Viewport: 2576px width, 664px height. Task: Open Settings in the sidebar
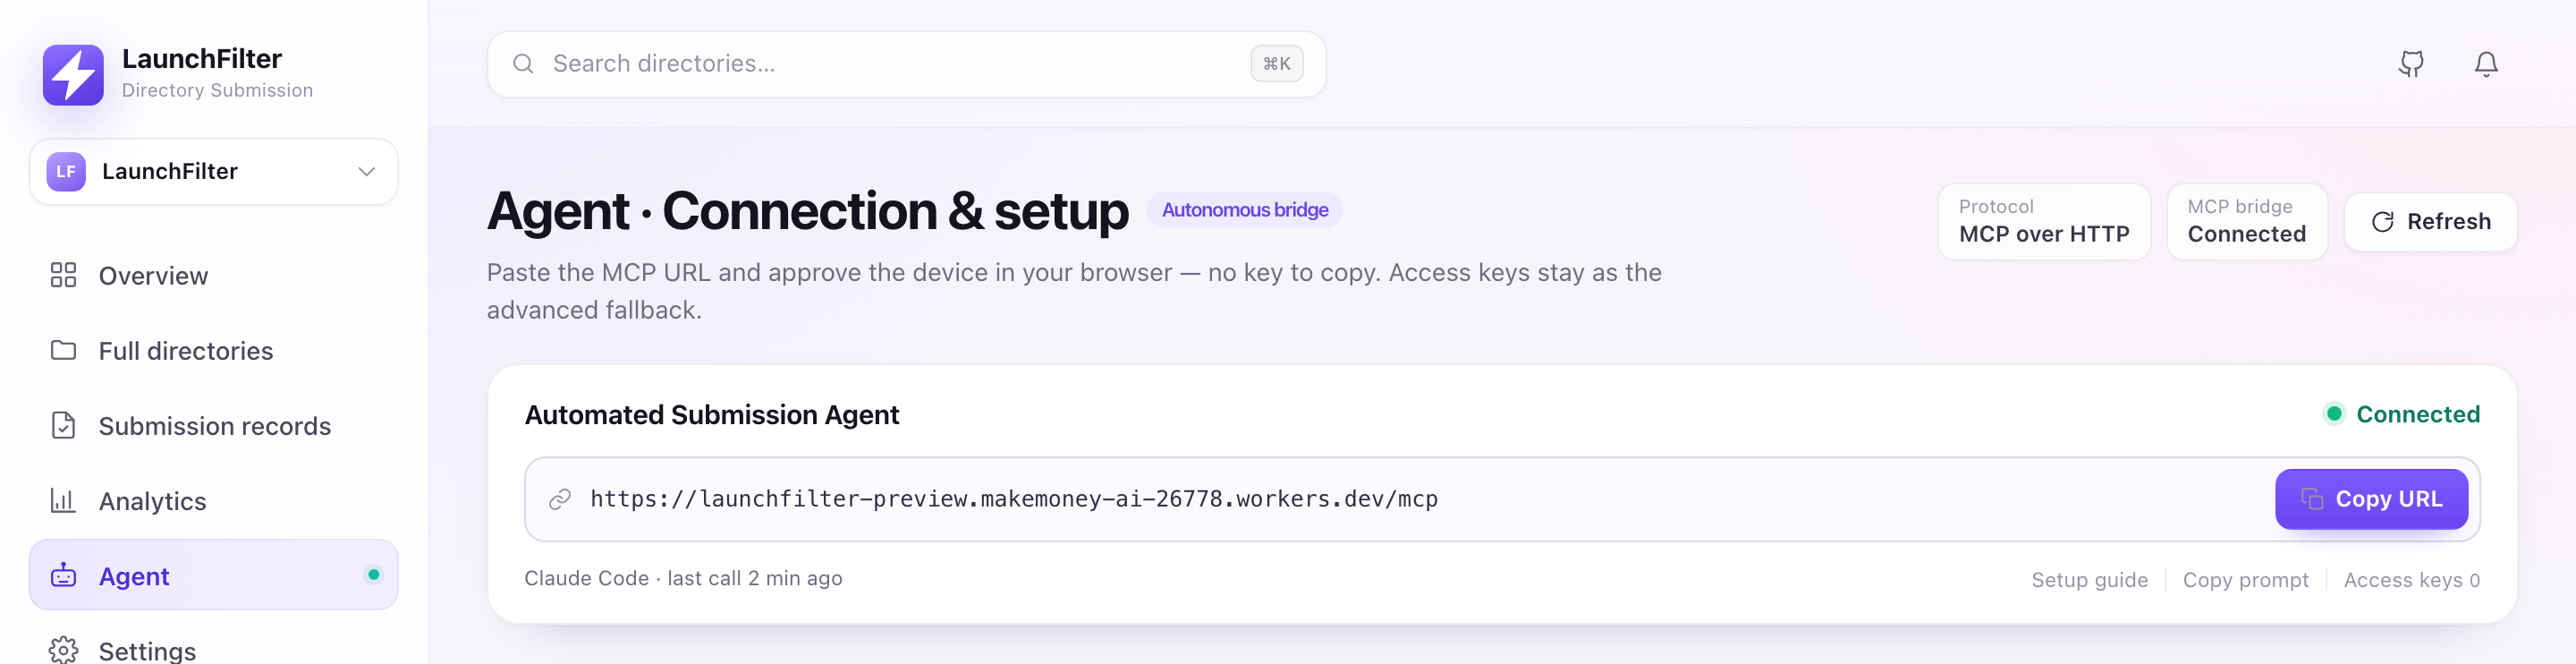click(213, 650)
